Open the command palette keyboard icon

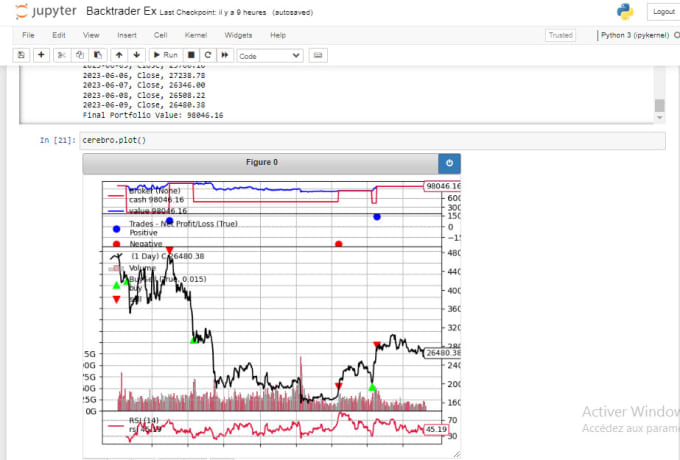click(318, 55)
